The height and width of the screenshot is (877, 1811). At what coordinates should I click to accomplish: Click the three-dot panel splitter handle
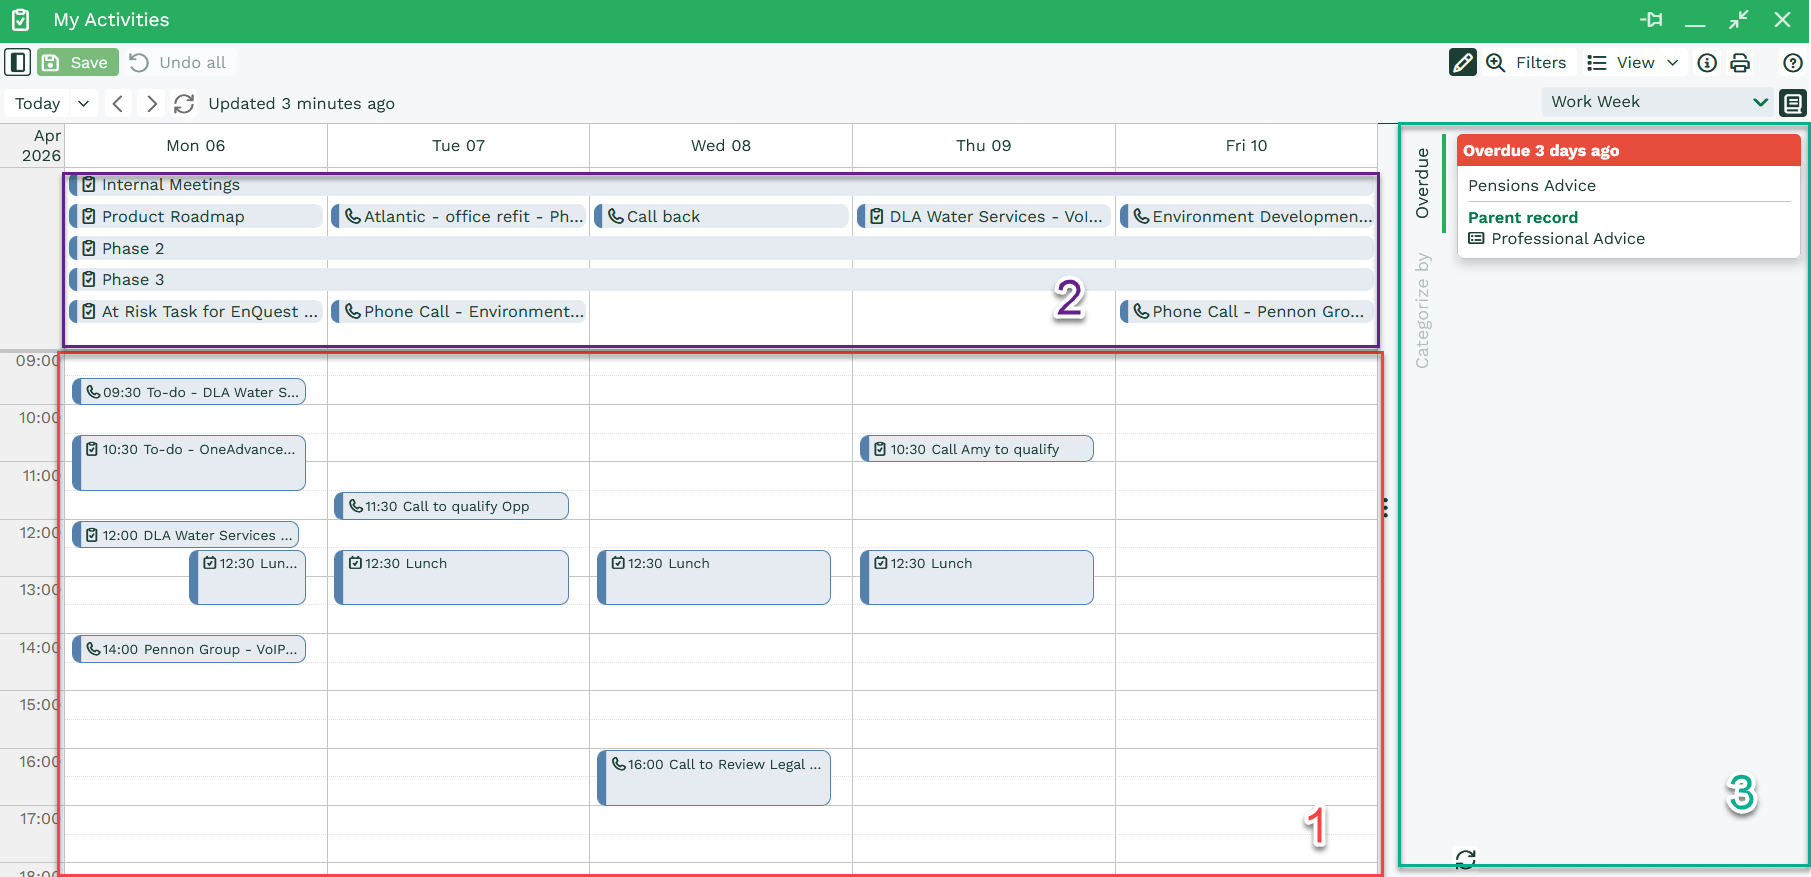1385,508
